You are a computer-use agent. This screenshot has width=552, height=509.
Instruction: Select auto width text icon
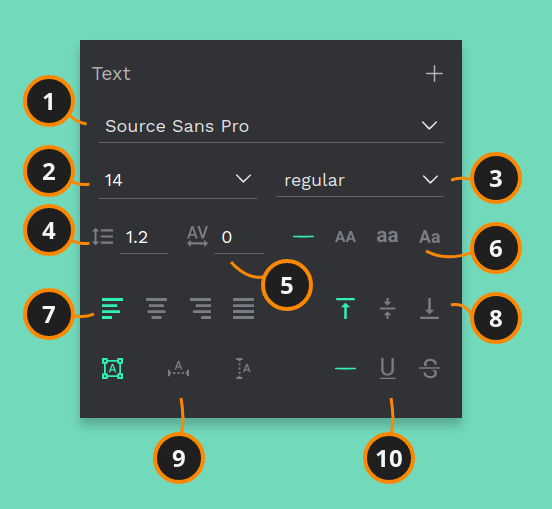[x=178, y=369]
